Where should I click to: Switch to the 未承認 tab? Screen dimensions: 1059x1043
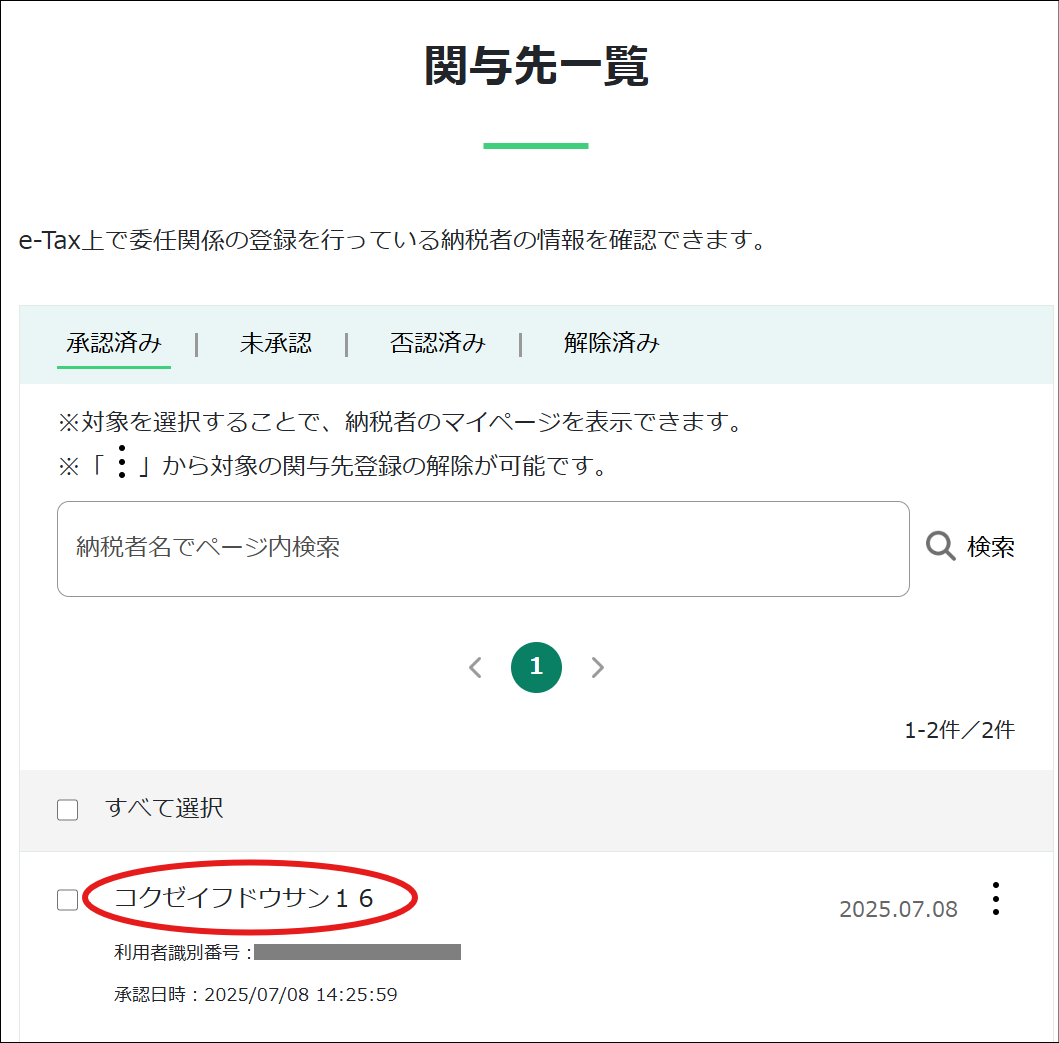(276, 343)
